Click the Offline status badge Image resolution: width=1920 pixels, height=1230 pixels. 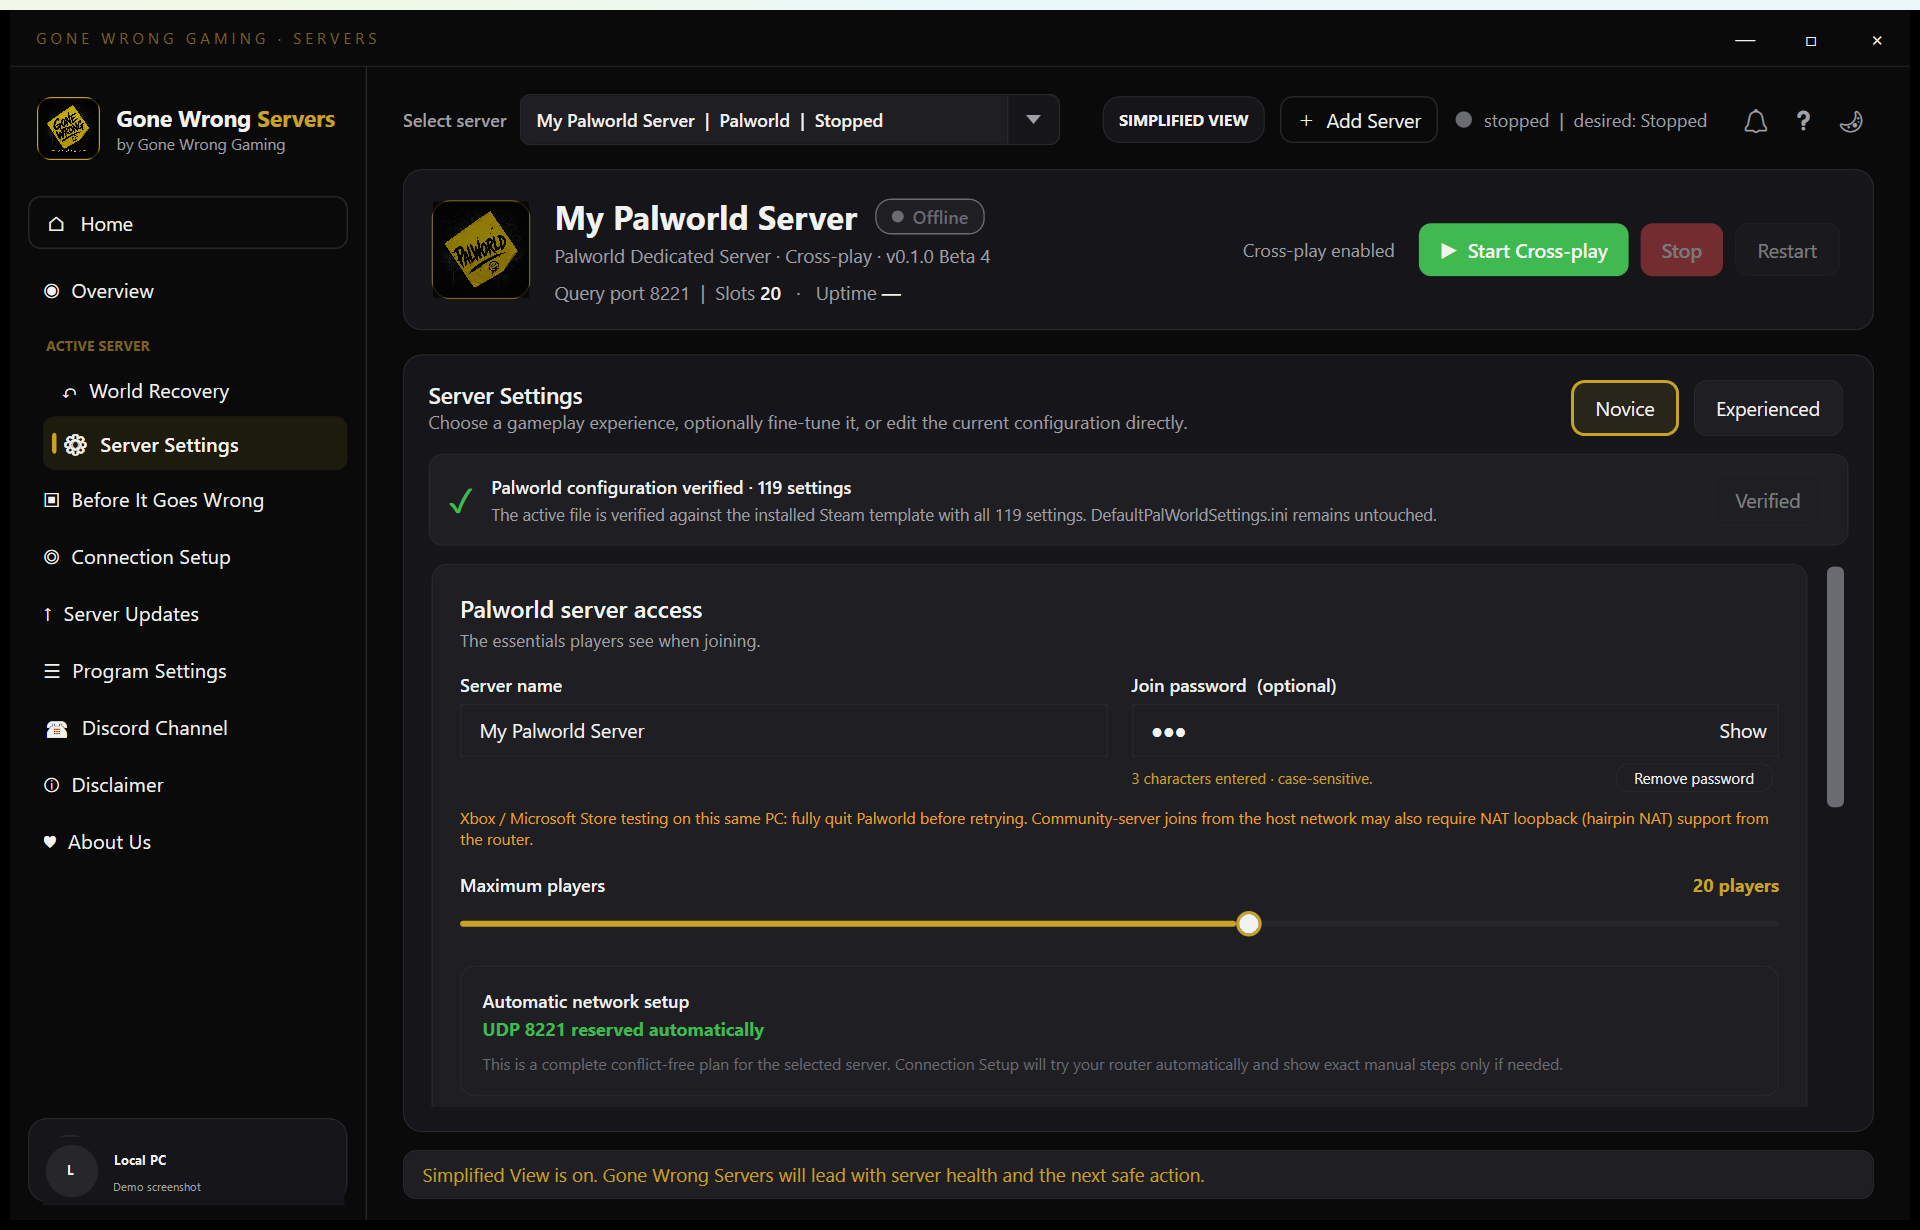point(929,217)
